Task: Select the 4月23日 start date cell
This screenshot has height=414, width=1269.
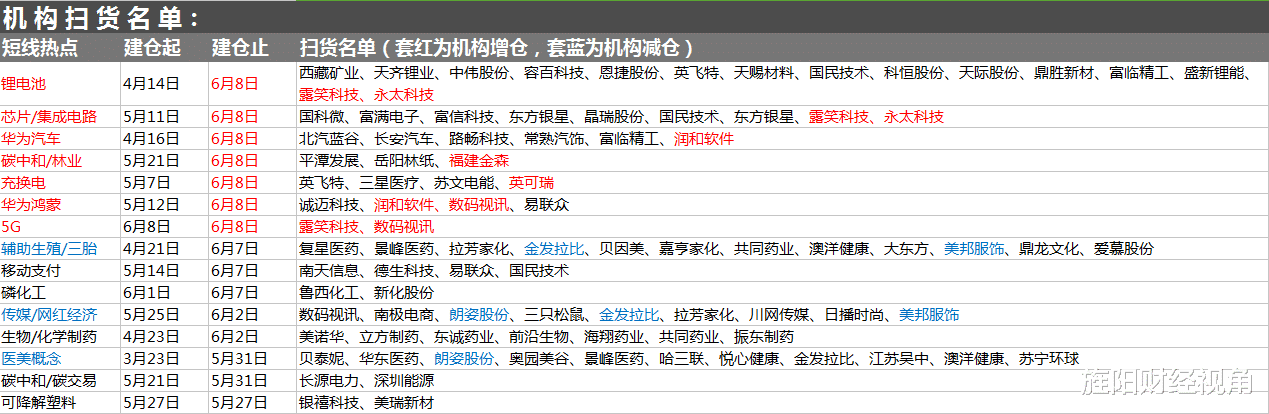Action: coord(151,336)
